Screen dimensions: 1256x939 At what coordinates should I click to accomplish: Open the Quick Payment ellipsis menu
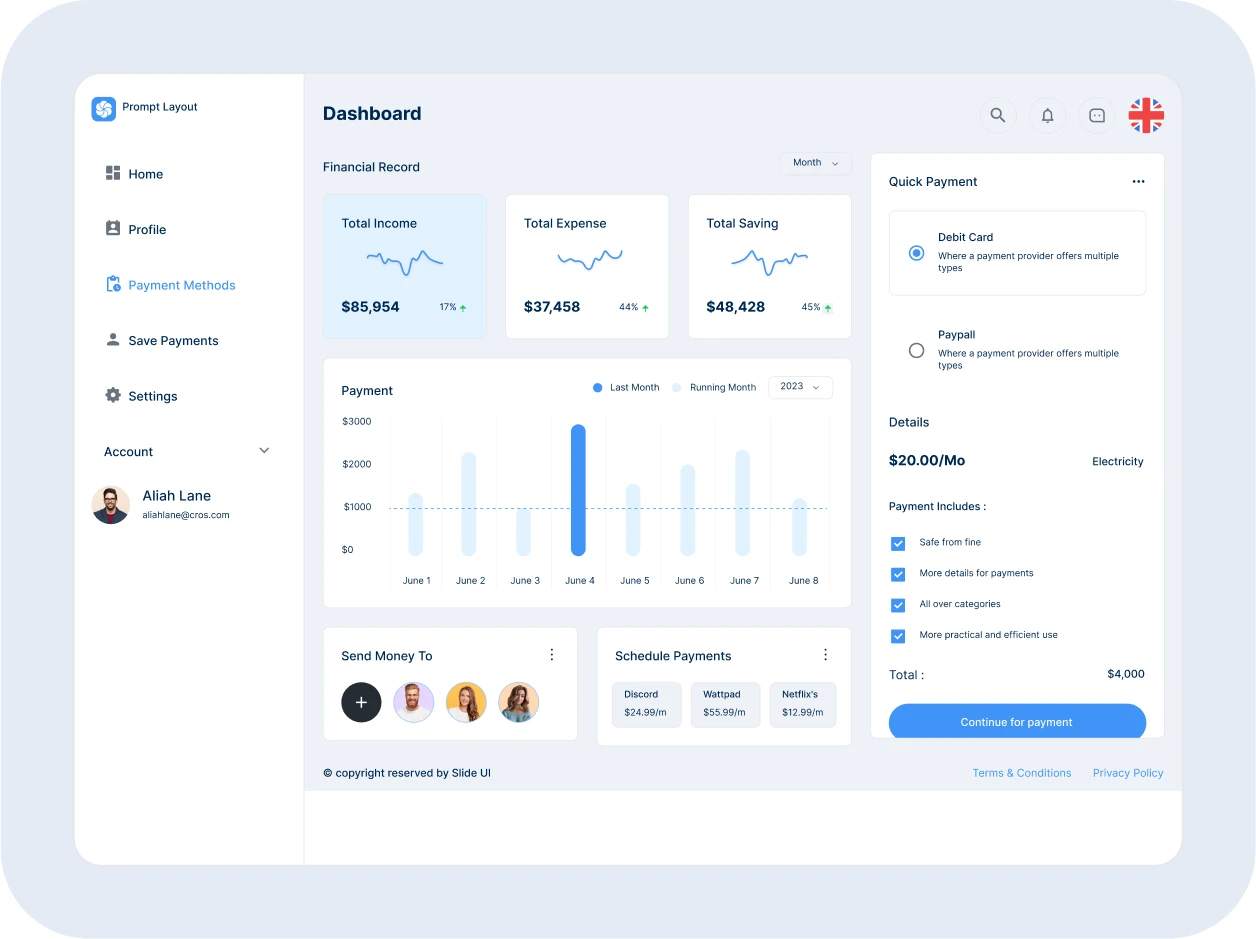click(x=1138, y=181)
